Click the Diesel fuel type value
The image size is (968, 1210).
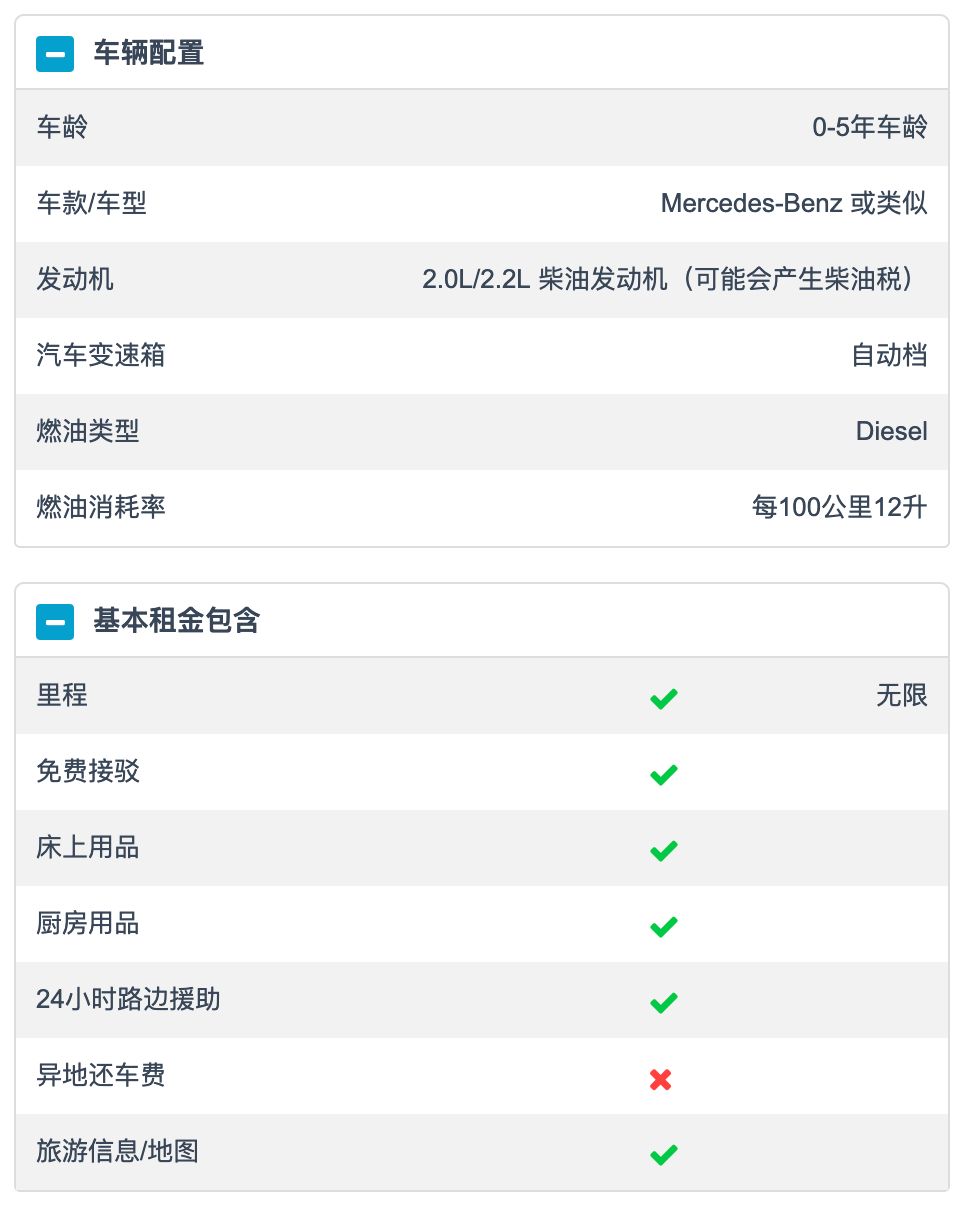pyautogui.click(x=892, y=431)
